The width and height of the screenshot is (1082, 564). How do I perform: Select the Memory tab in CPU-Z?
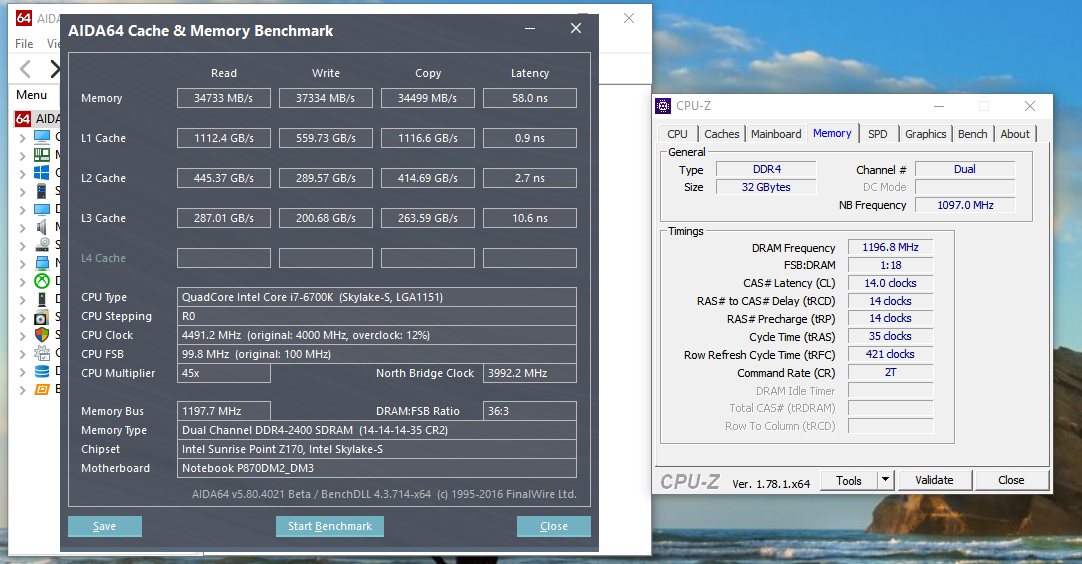[x=832, y=133]
